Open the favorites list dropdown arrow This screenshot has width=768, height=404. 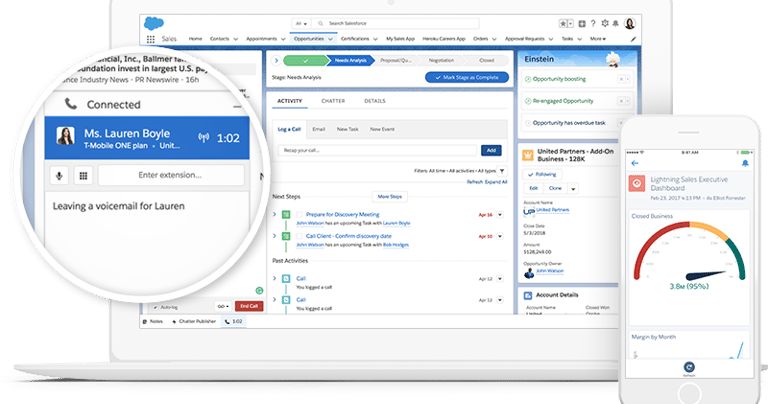pos(571,24)
